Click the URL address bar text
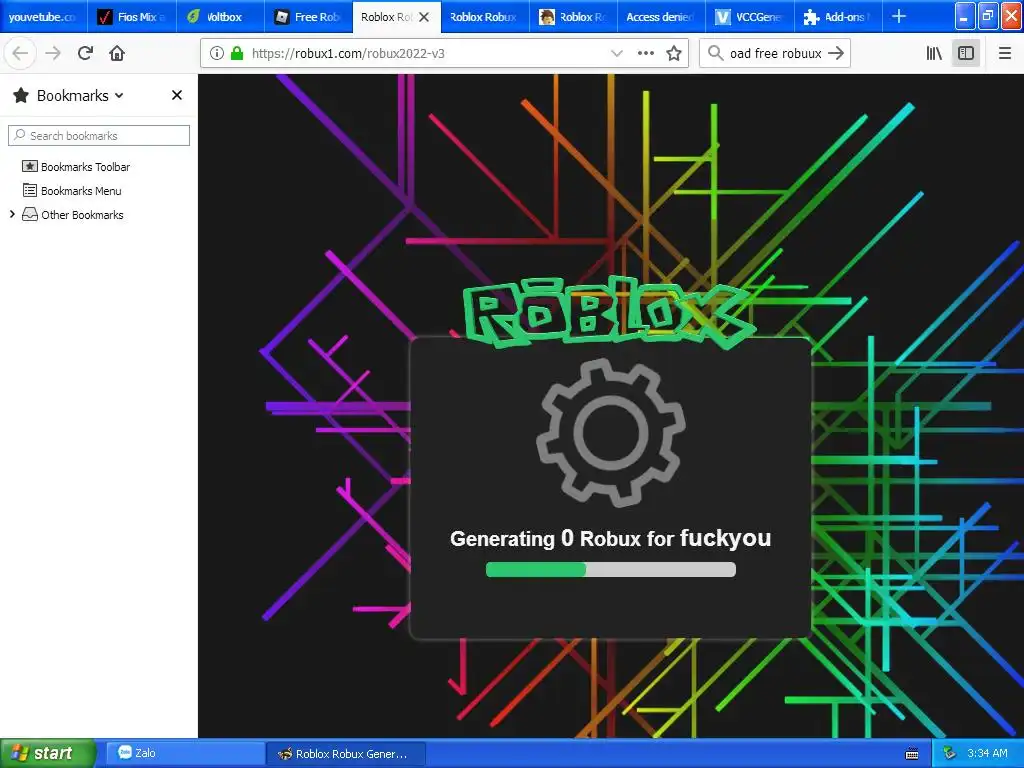 pyautogui.click(x=348, y=54)
